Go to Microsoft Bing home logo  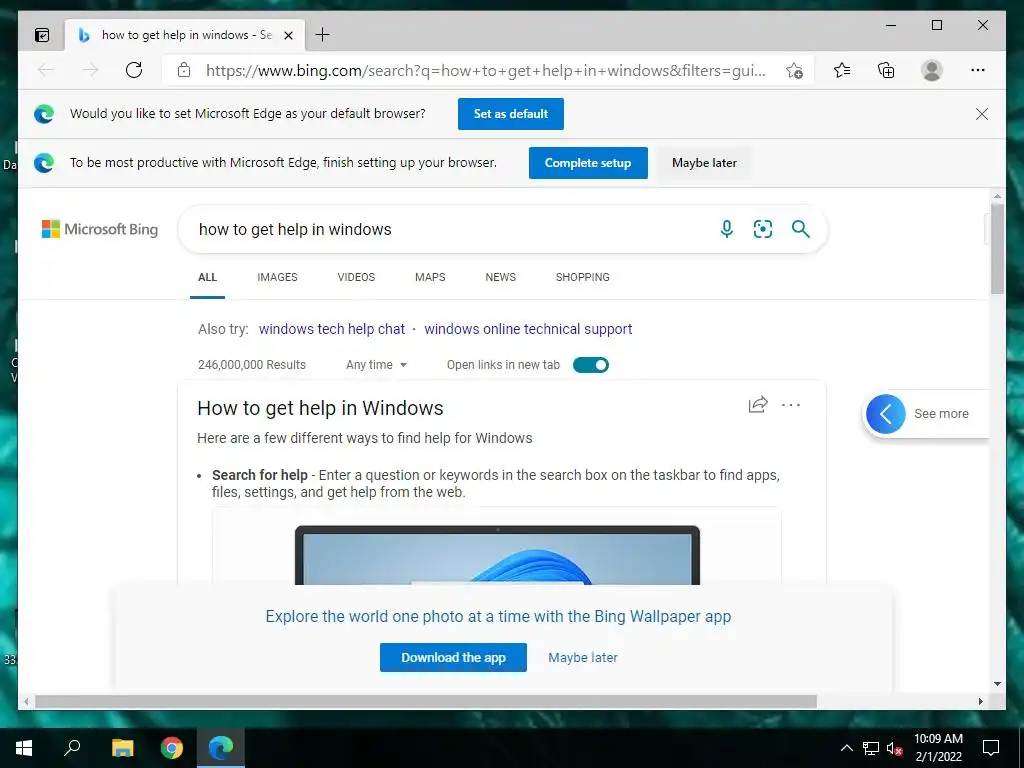pyautogui.click(x=100, y=229)
